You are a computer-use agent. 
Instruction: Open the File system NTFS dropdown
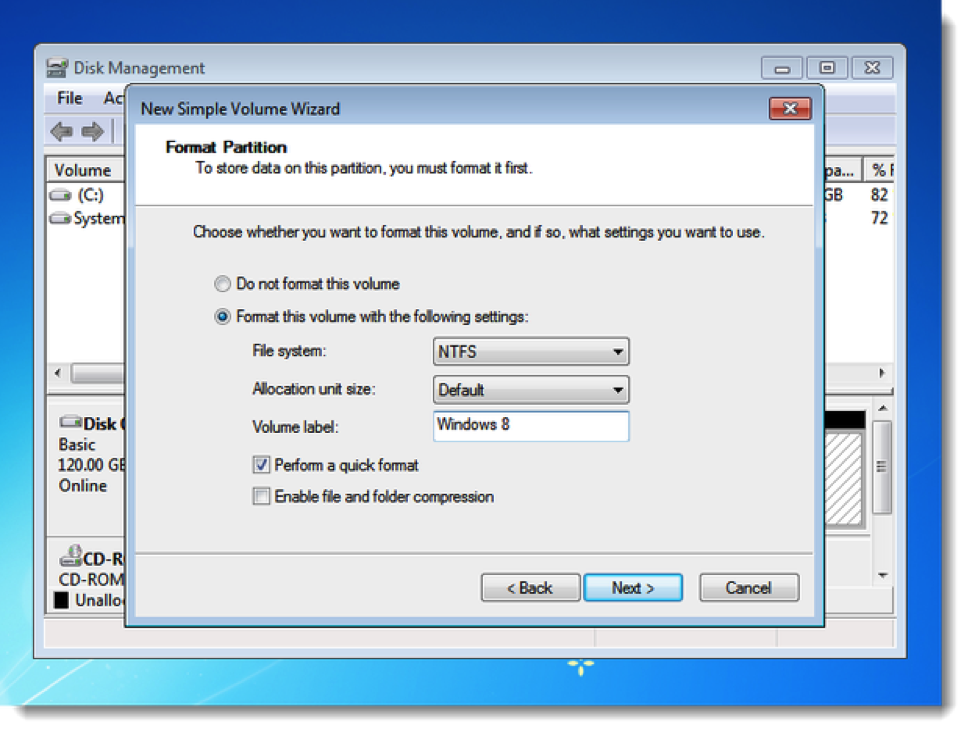[x=531, y=352]
